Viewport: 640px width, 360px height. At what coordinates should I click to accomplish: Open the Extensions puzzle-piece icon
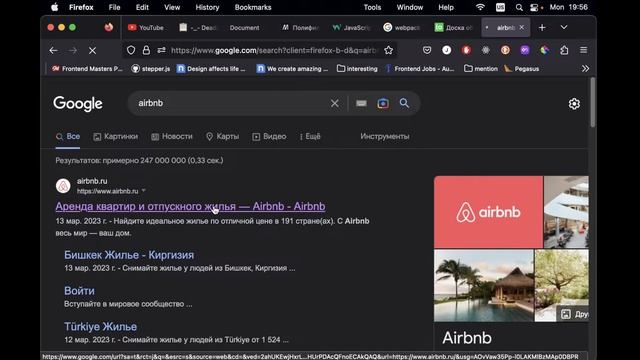pyautogui.click(x=564, y=50)
